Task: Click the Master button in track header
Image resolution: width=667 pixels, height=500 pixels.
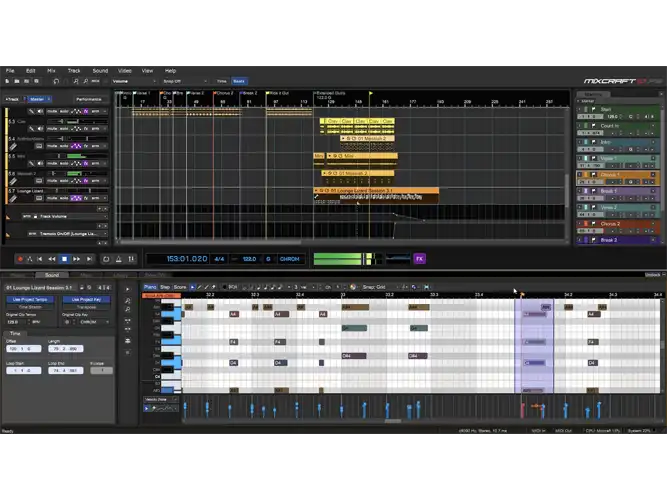Action: coord(39,99)
